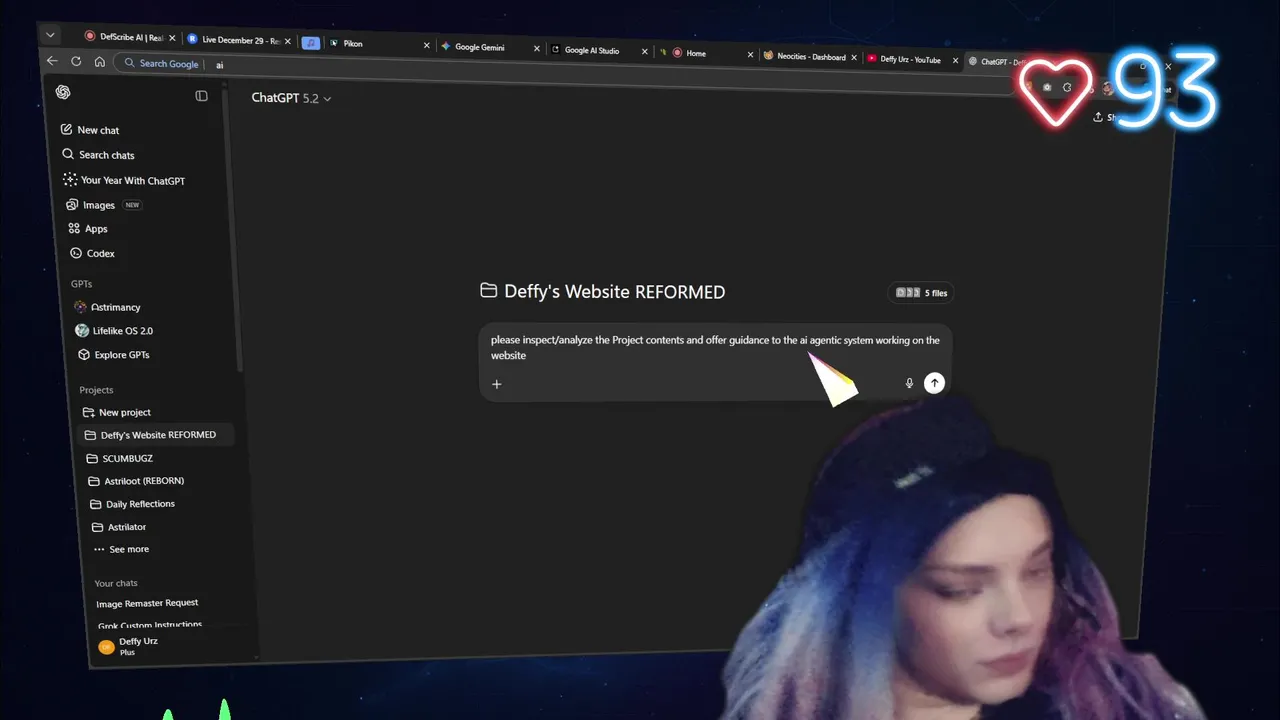Click the camera snapshot icon in toolbar
The height and width of the screenshot is (720, 1280).
[1047, 87]
